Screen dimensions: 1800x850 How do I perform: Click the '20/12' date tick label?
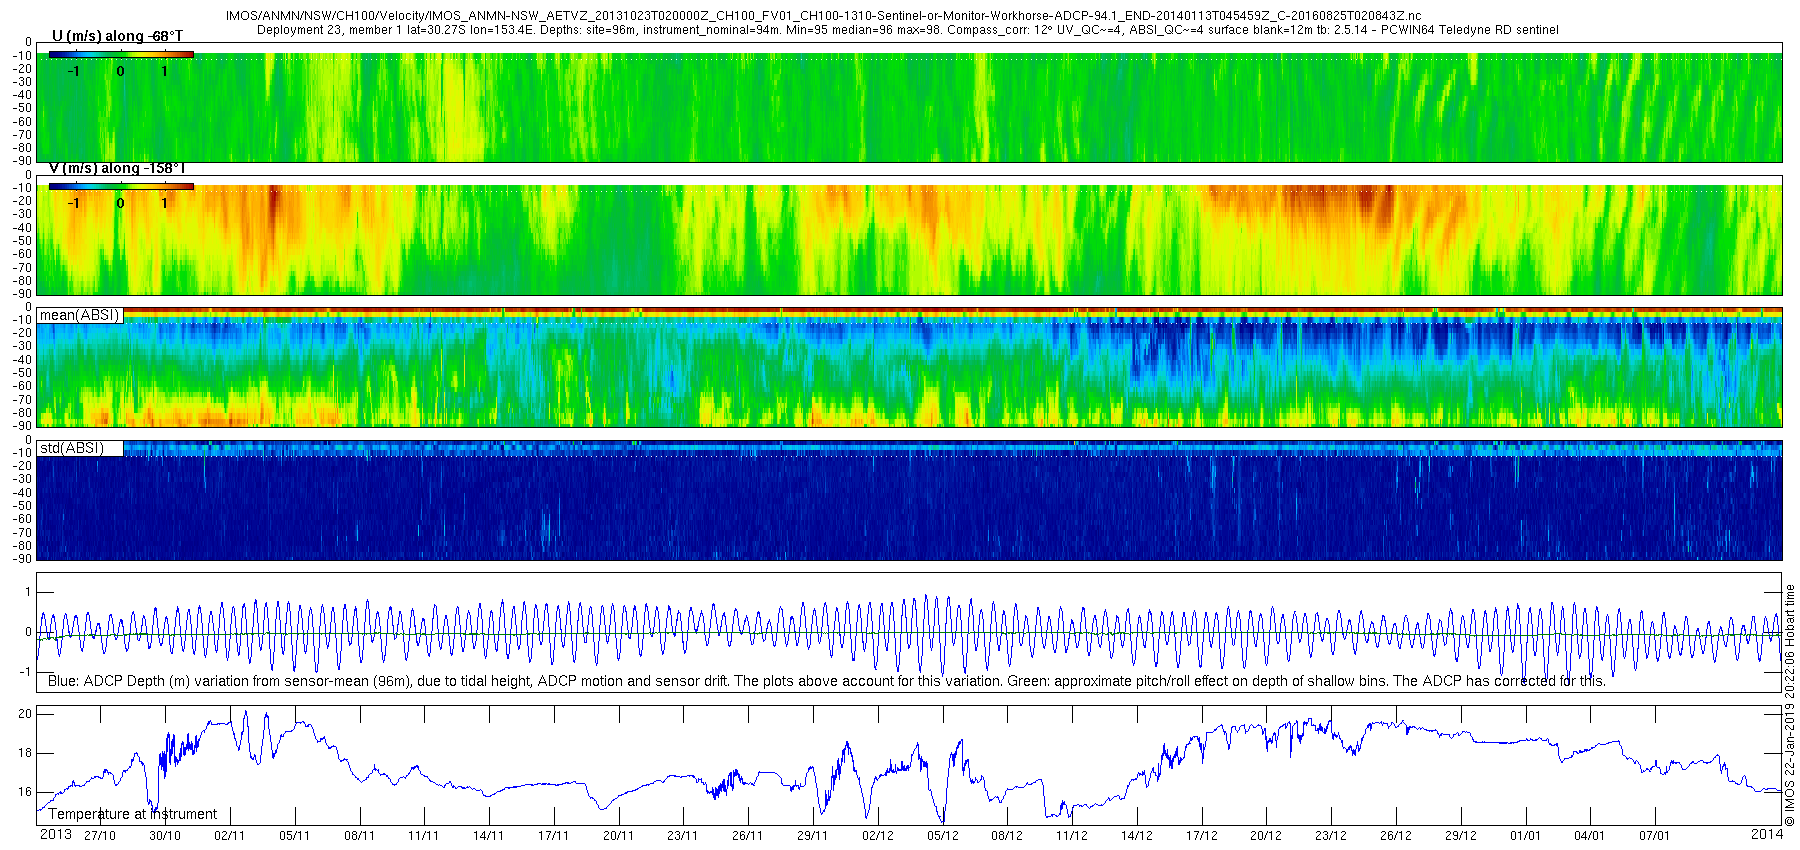click(1266, 836)
